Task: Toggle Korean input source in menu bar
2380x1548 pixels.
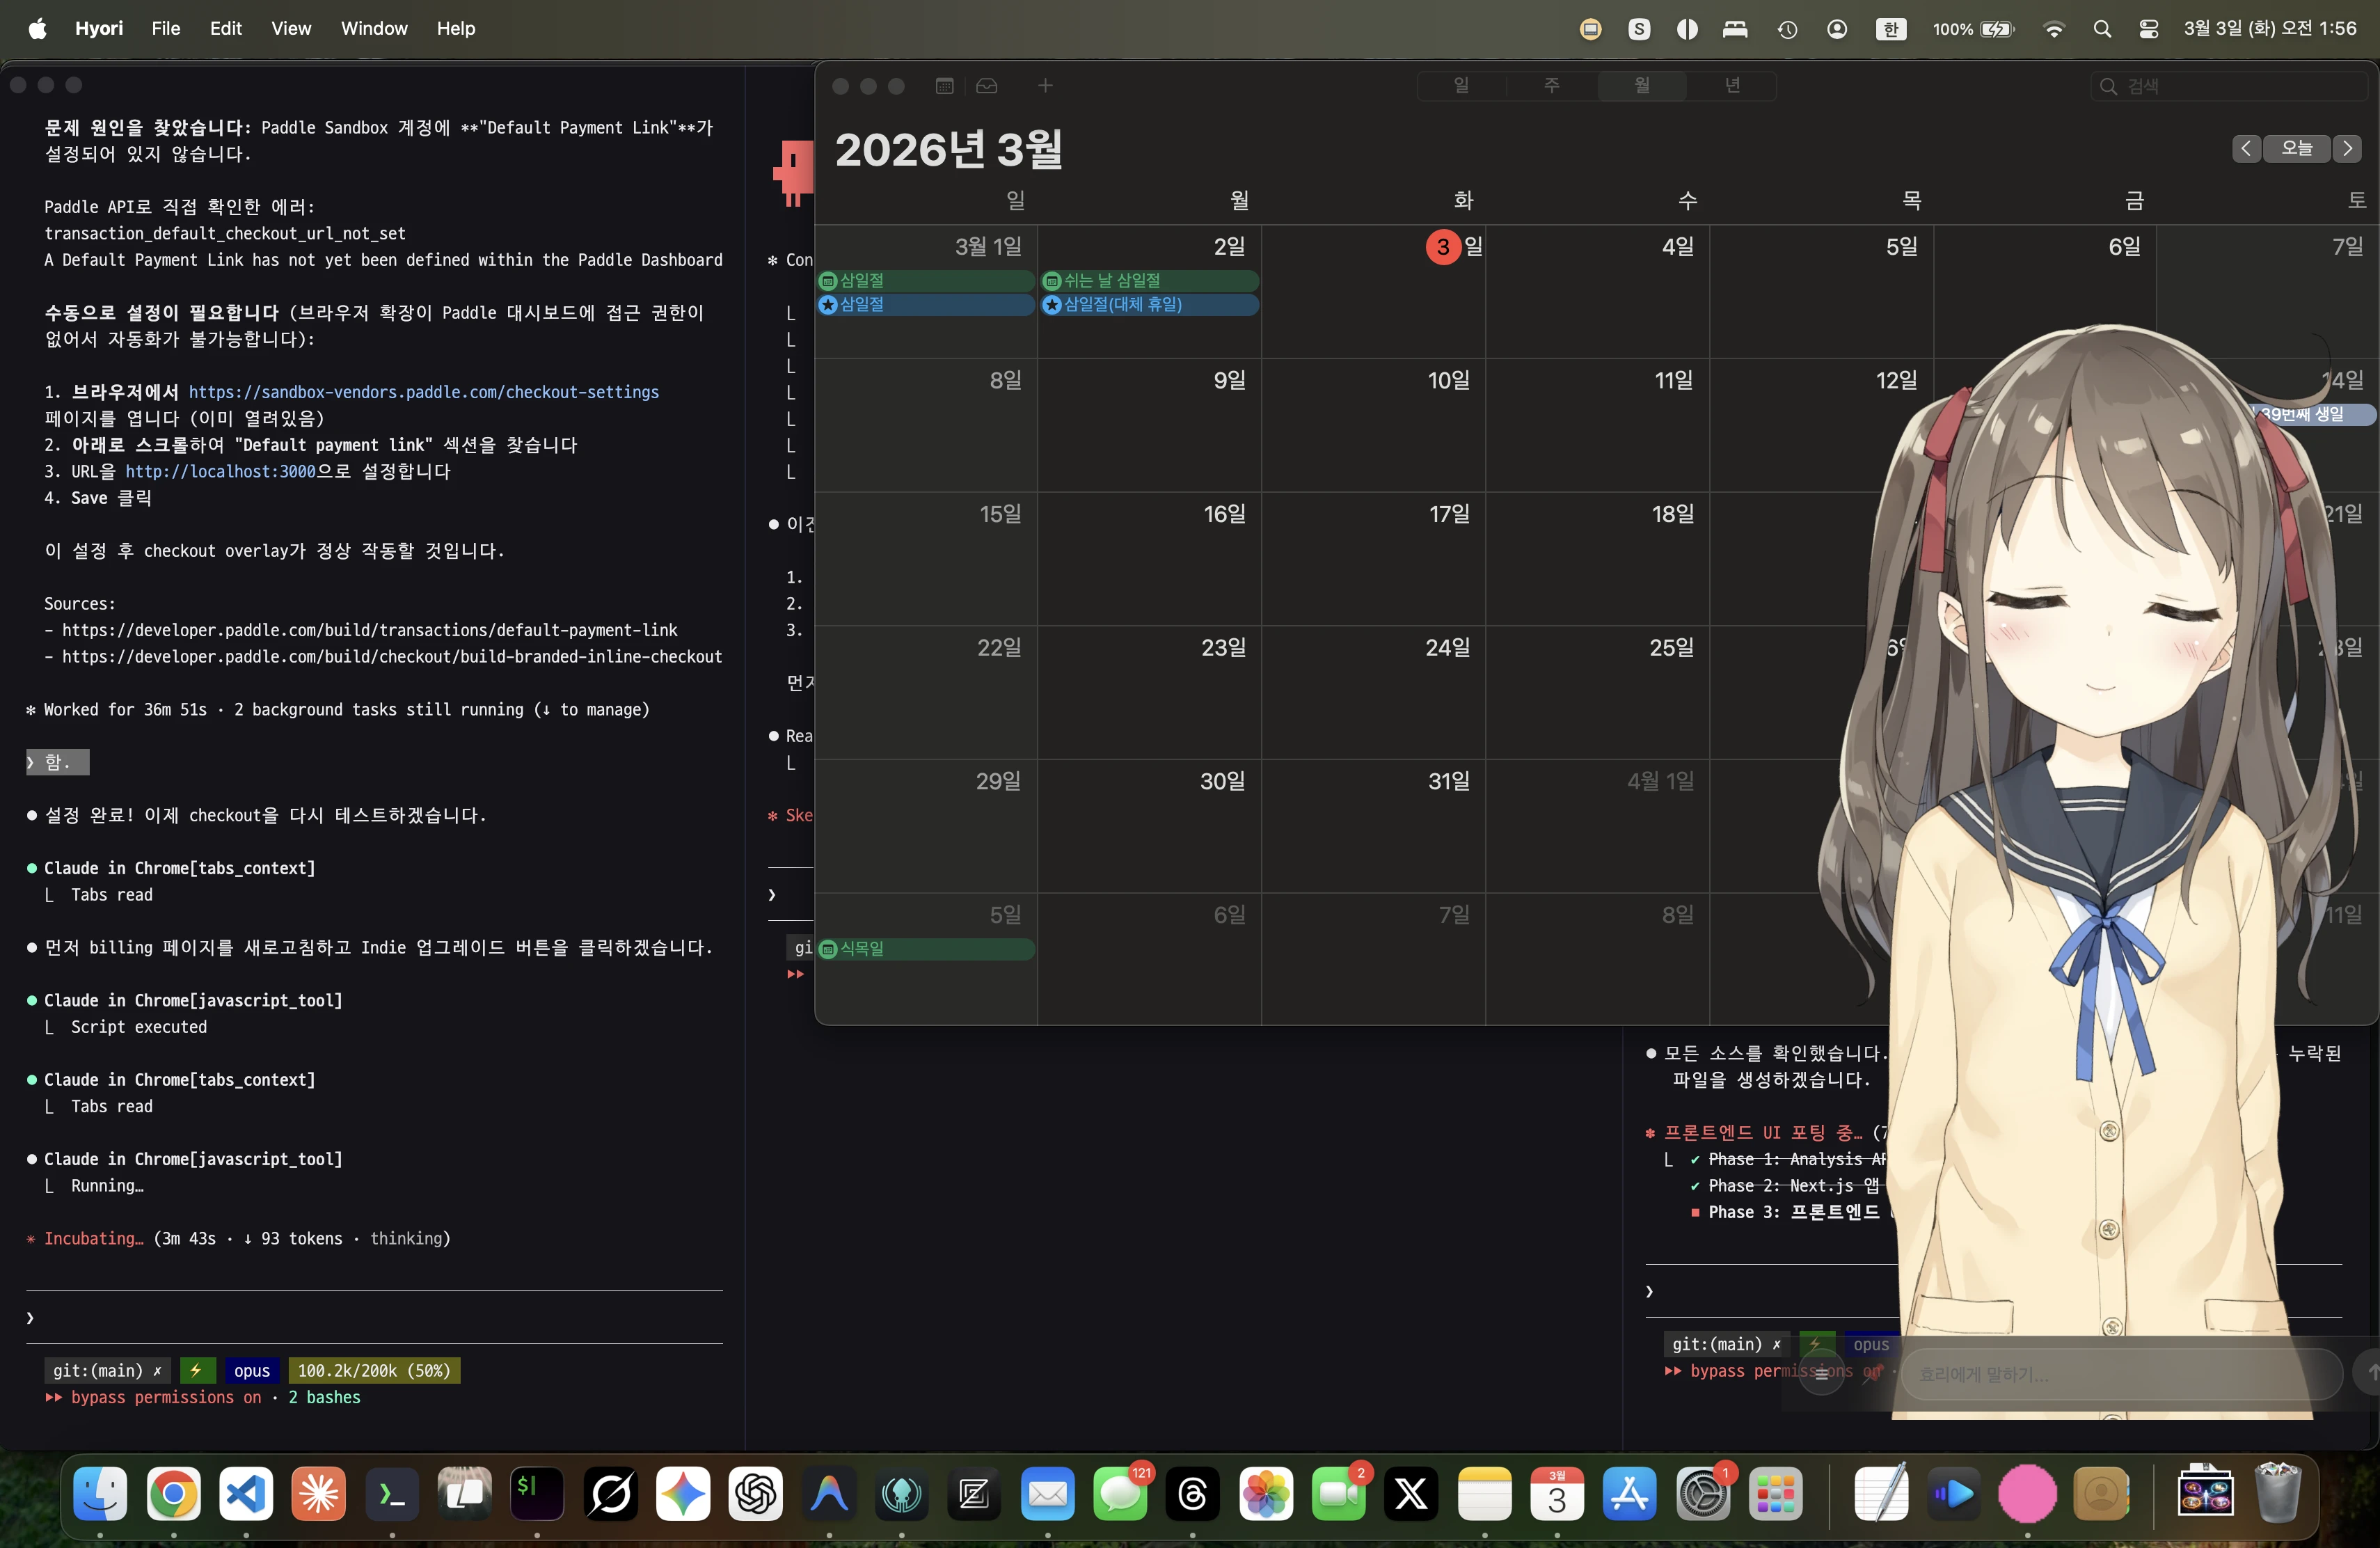Action: pos(1890,29)
